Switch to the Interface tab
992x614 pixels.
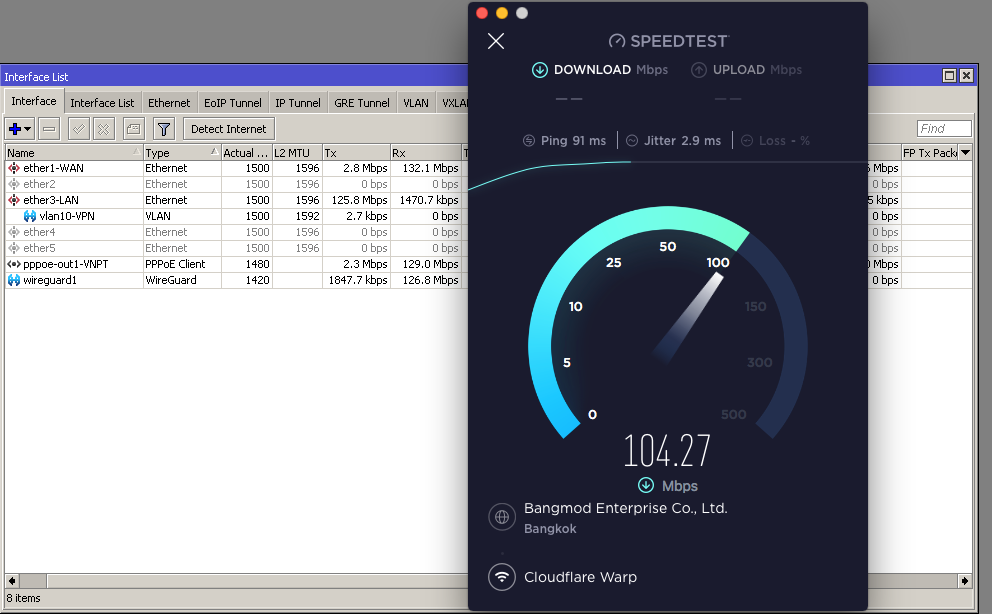(x=34, y=101)
